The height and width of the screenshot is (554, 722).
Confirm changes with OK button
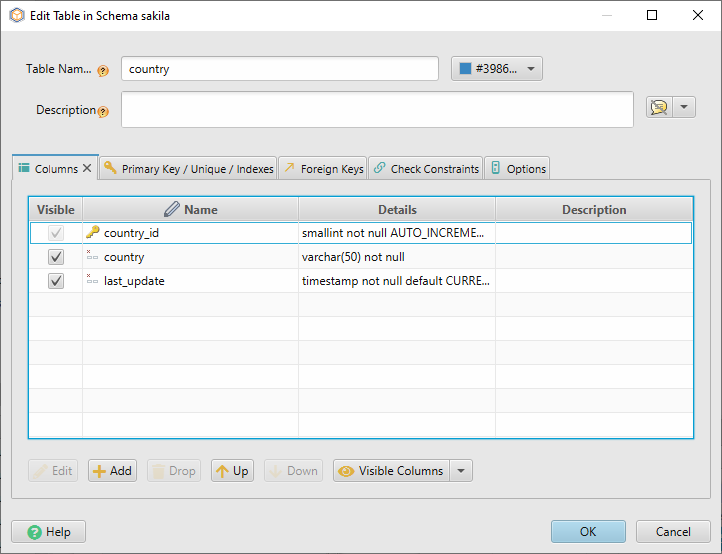point(588,531)
